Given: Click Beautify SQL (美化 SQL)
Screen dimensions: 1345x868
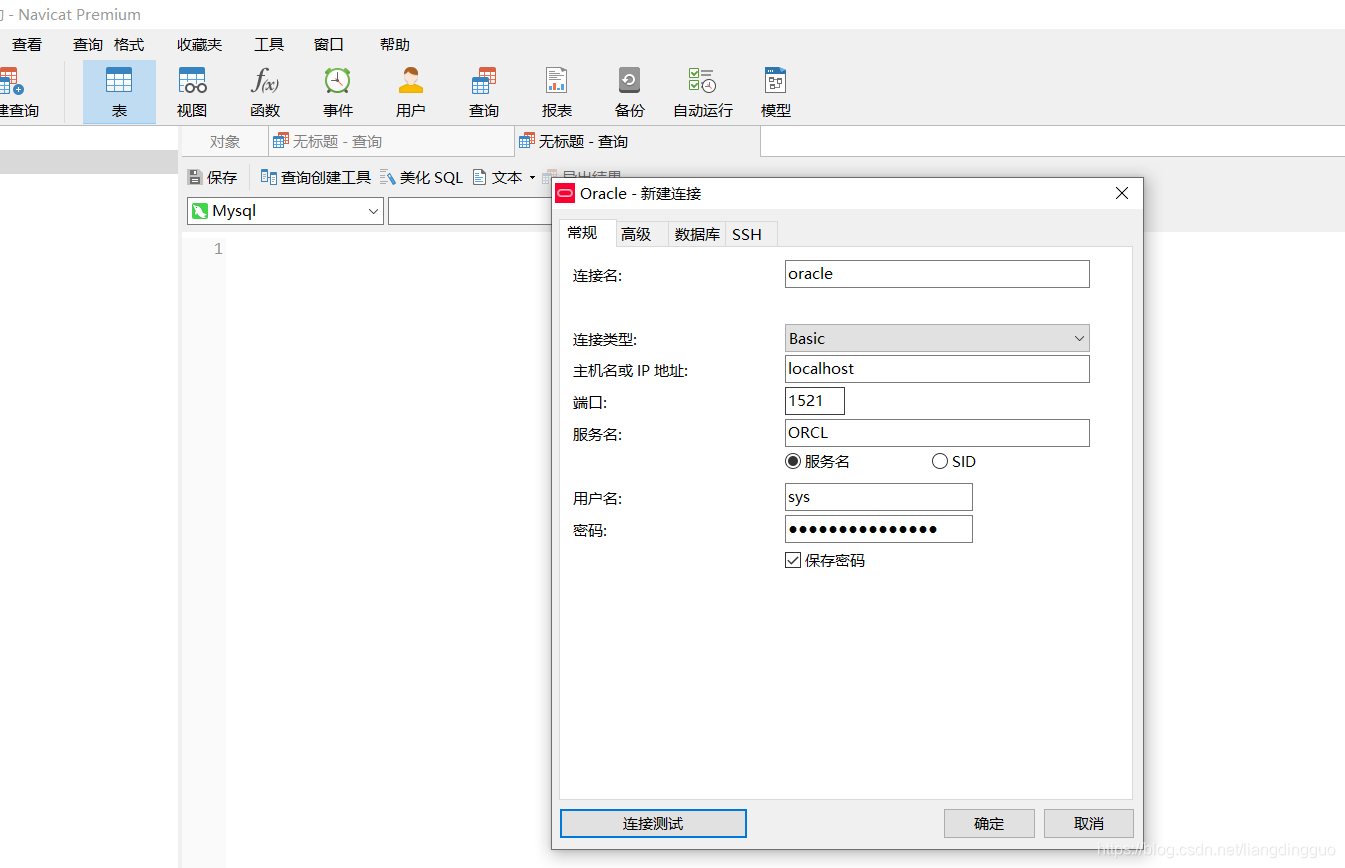Looking at the screenshot, I should click(421, 177).
